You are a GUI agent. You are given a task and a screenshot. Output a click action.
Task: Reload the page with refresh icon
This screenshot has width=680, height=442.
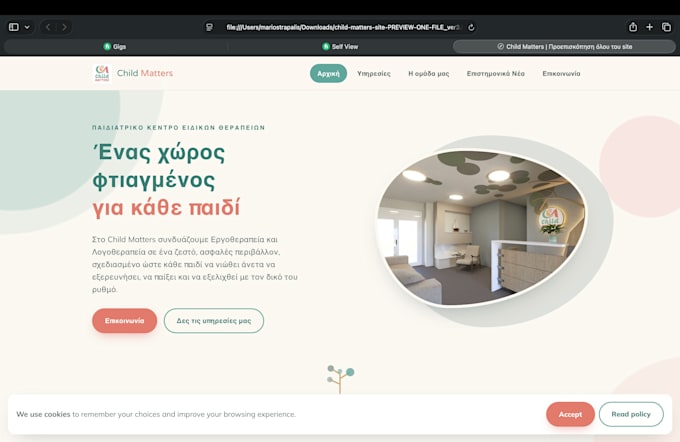point(471,27)
